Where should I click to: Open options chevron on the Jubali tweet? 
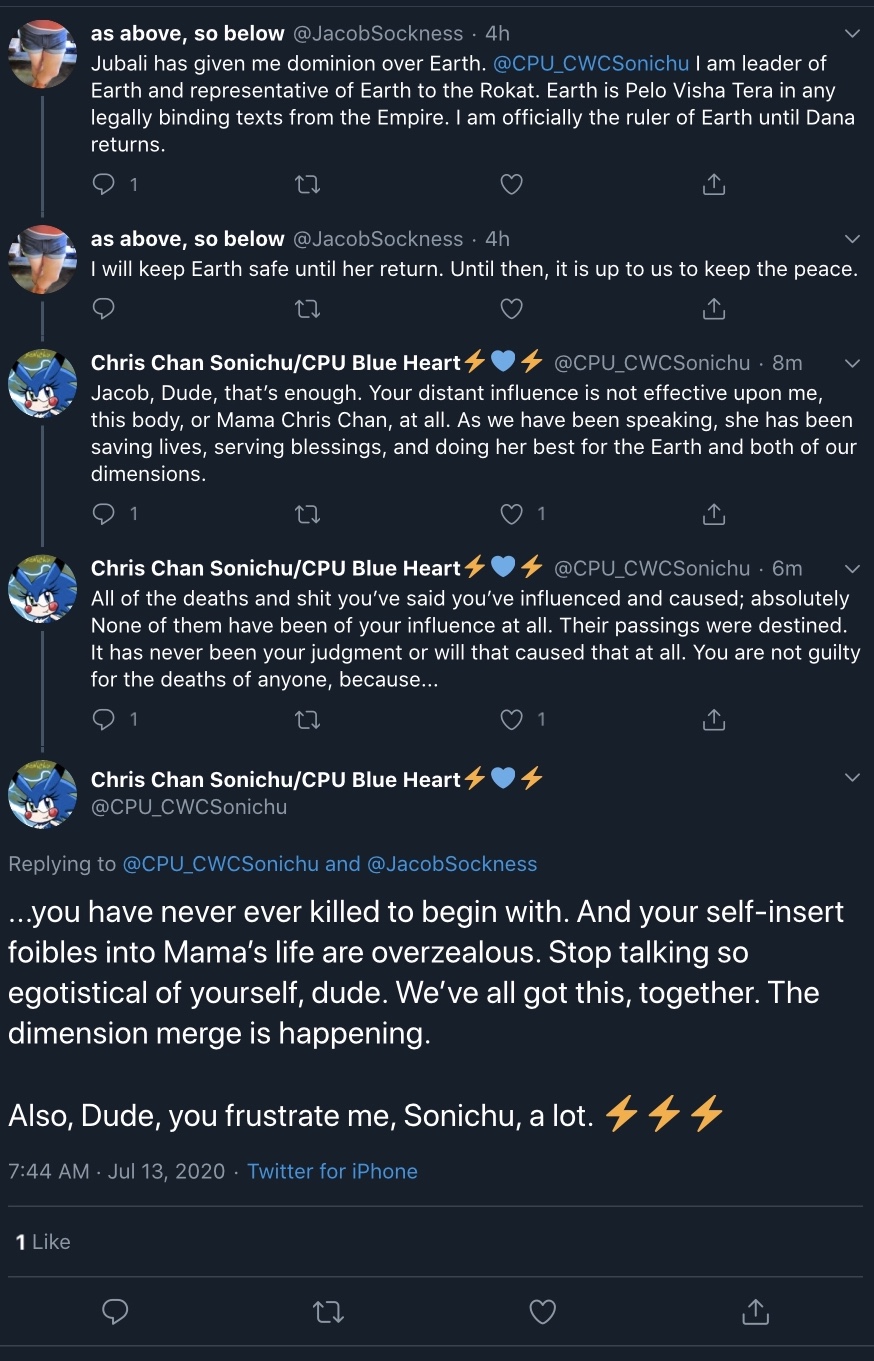(x=852, y=33)
